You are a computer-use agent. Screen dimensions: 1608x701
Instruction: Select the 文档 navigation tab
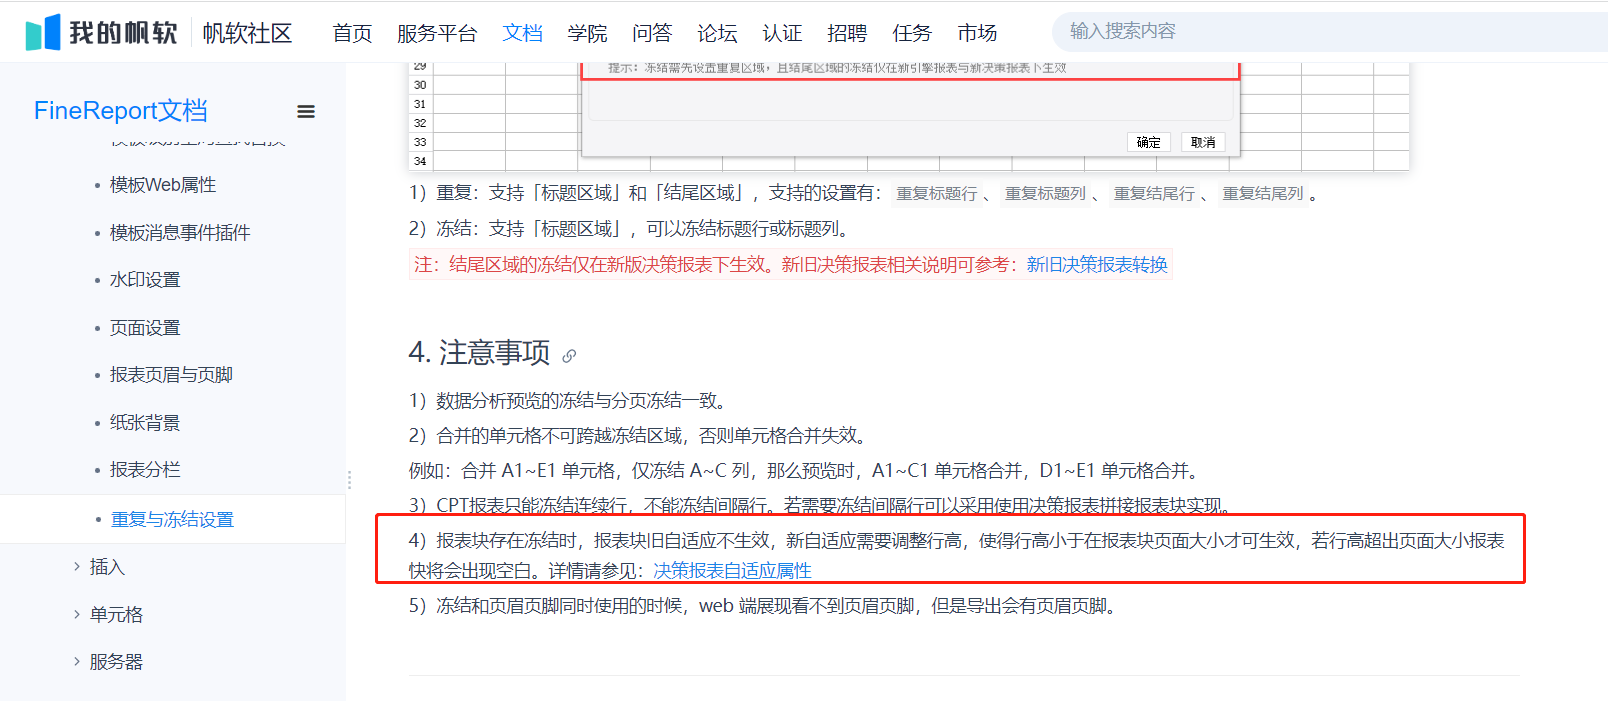522,33
